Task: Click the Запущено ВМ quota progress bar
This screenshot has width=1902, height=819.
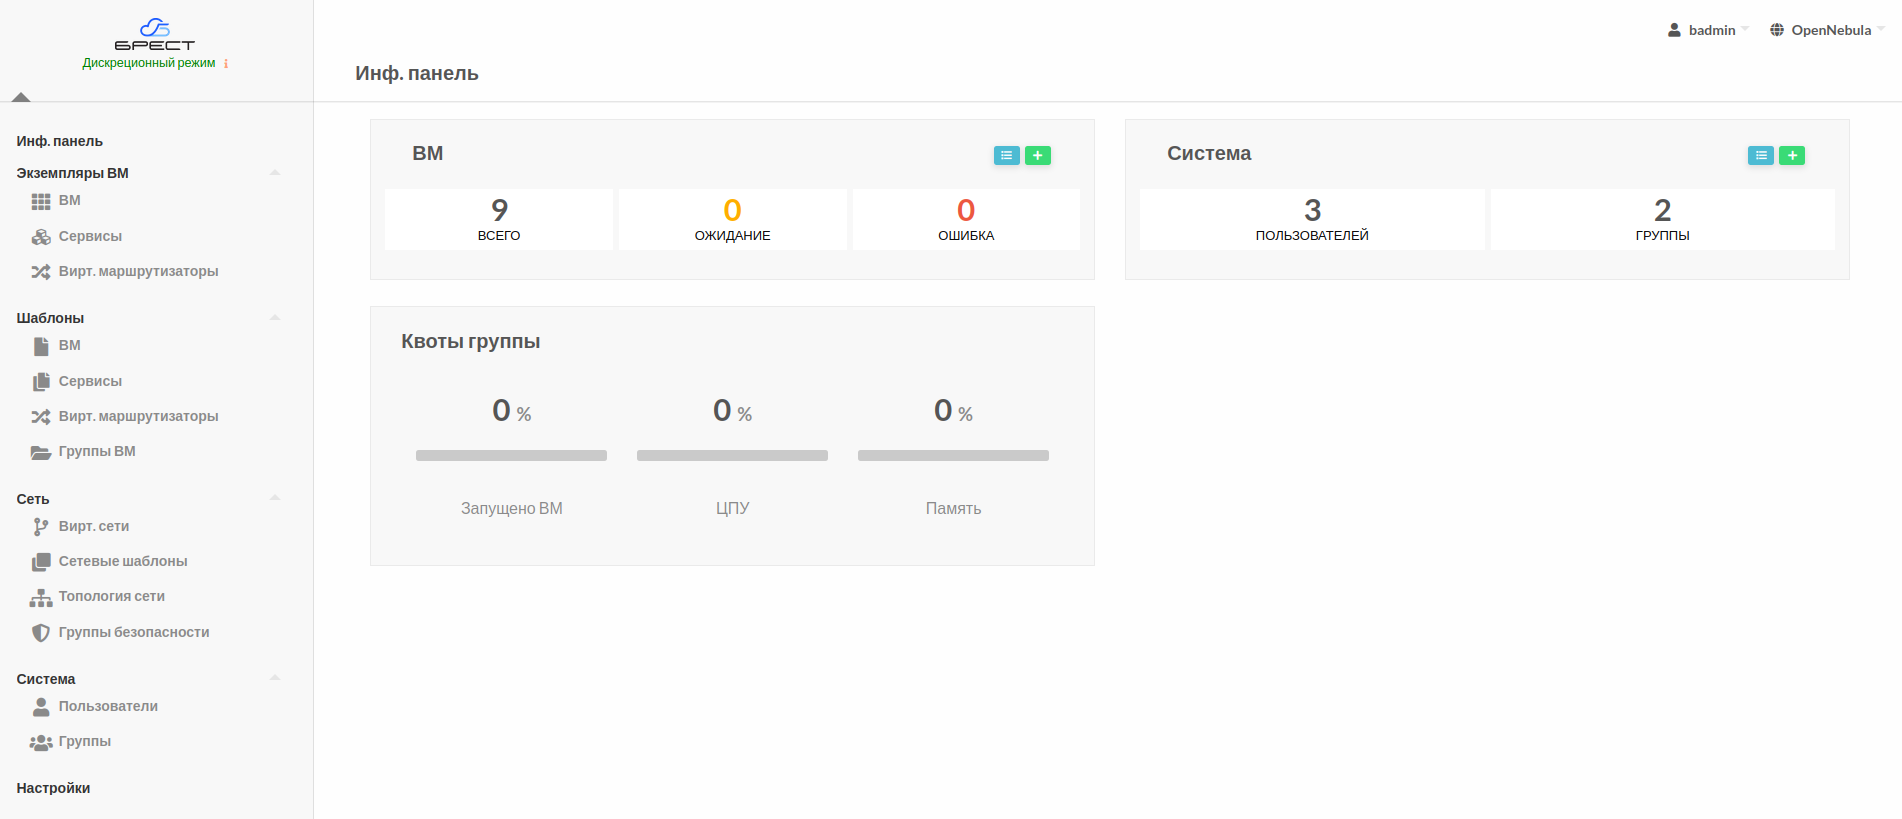Action: [x=511, y=456]
